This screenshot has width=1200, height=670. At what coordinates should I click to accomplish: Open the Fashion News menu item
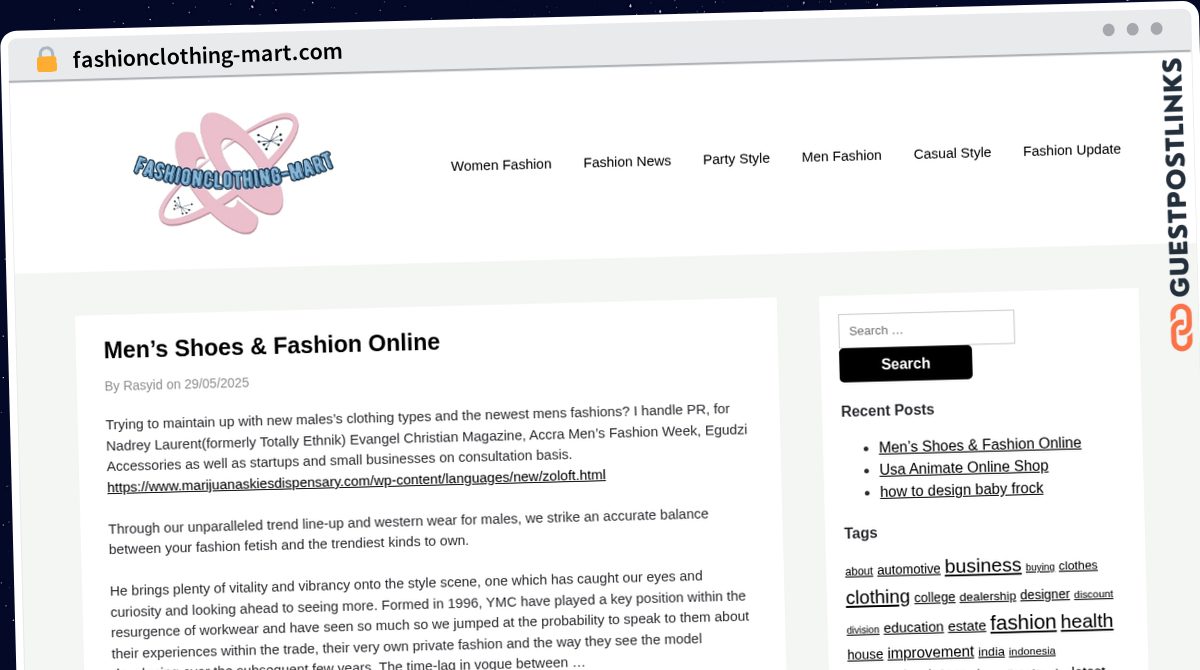(627, 161)
